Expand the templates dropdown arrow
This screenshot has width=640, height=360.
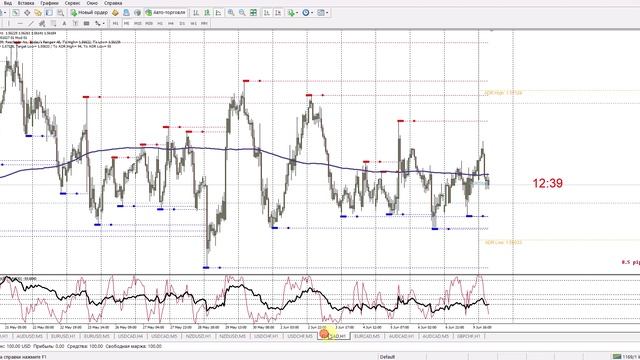coord(327,13)
